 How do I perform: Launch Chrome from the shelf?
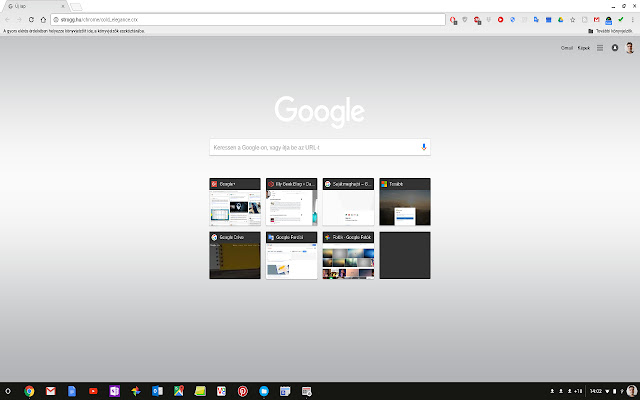pos(29,391)
